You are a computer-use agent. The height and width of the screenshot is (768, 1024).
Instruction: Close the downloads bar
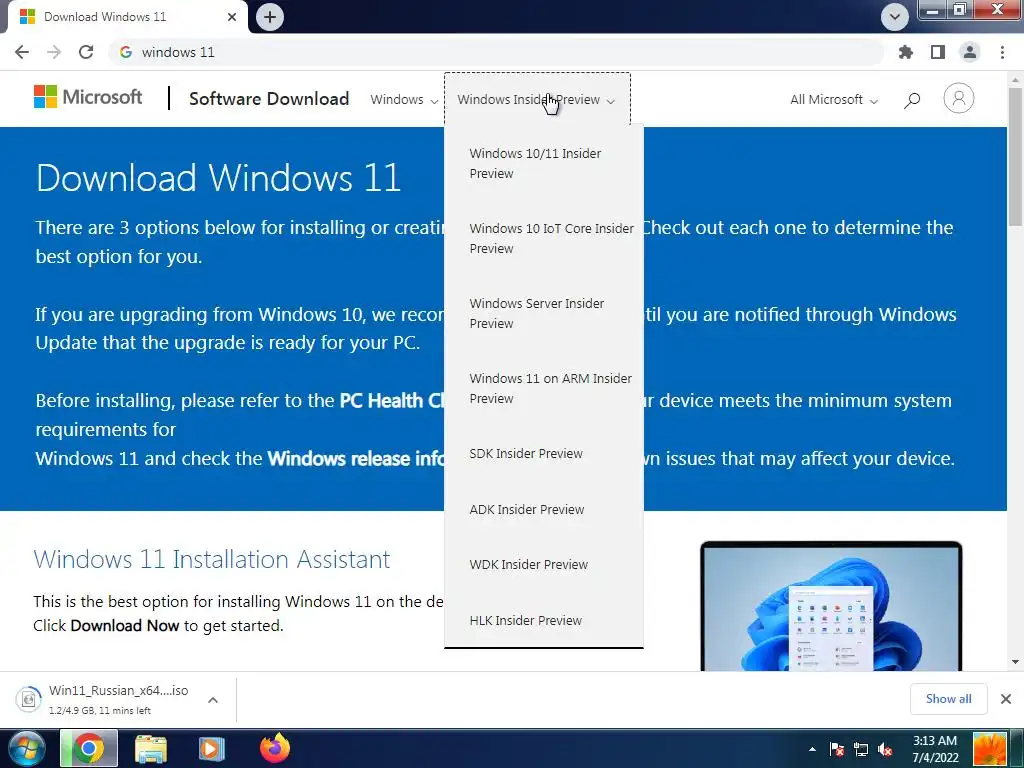pyautogui.click(x=1006, y=699)
